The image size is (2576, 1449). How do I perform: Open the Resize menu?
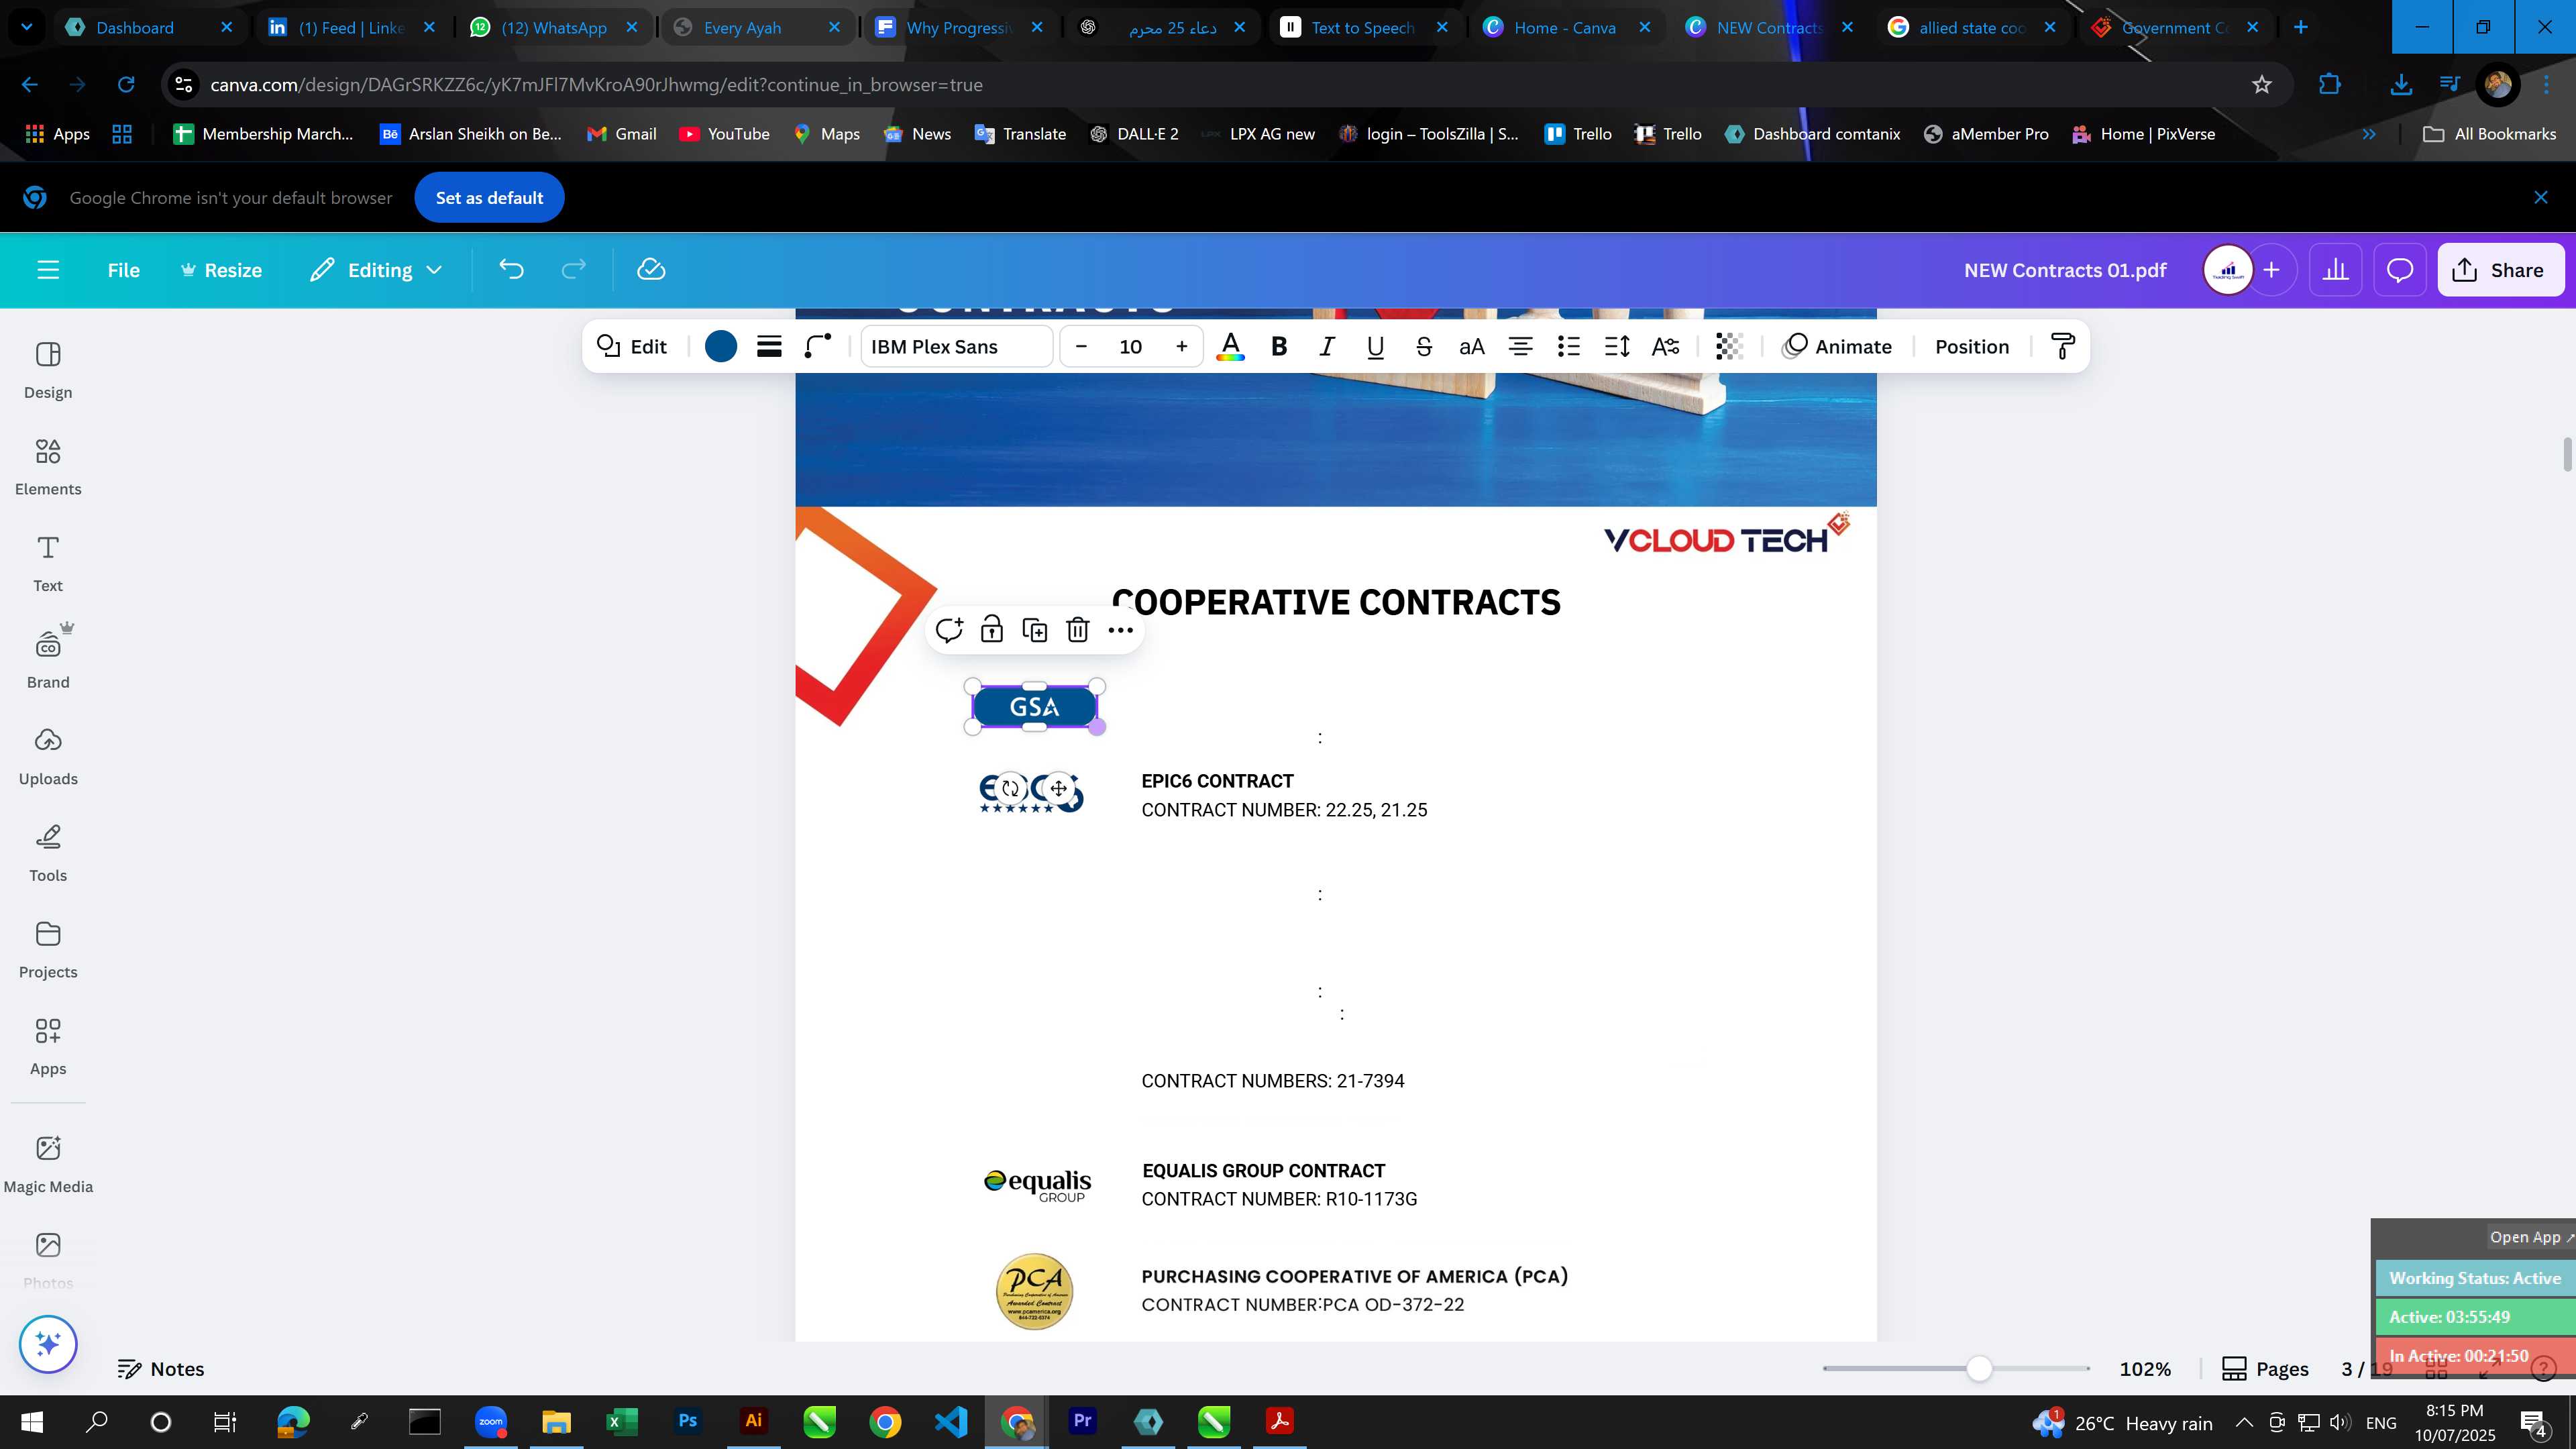click(x=221, y=270)
